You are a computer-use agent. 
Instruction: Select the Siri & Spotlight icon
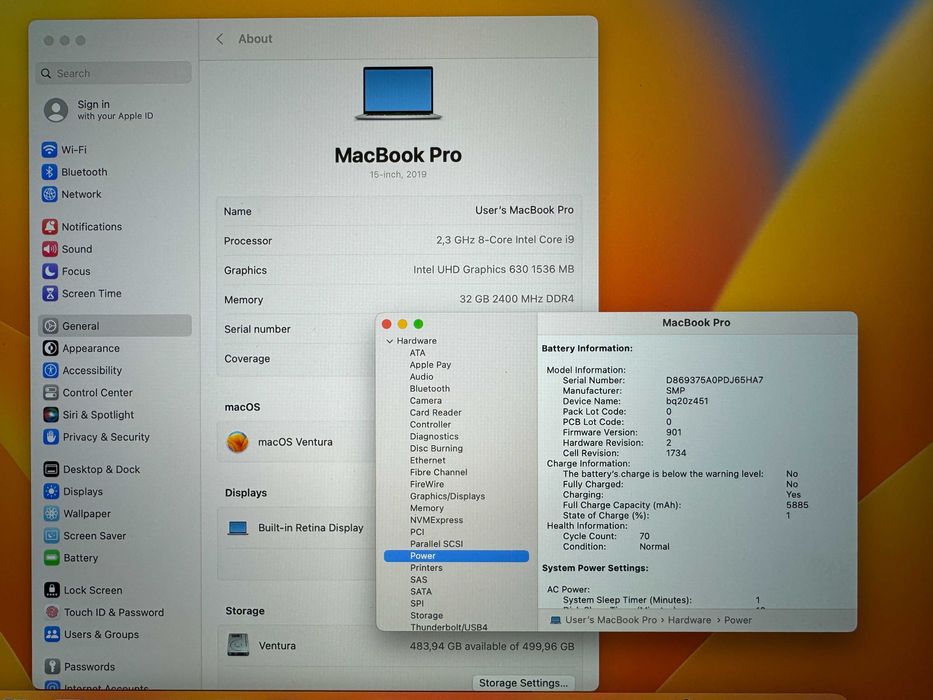click(51, 415)
